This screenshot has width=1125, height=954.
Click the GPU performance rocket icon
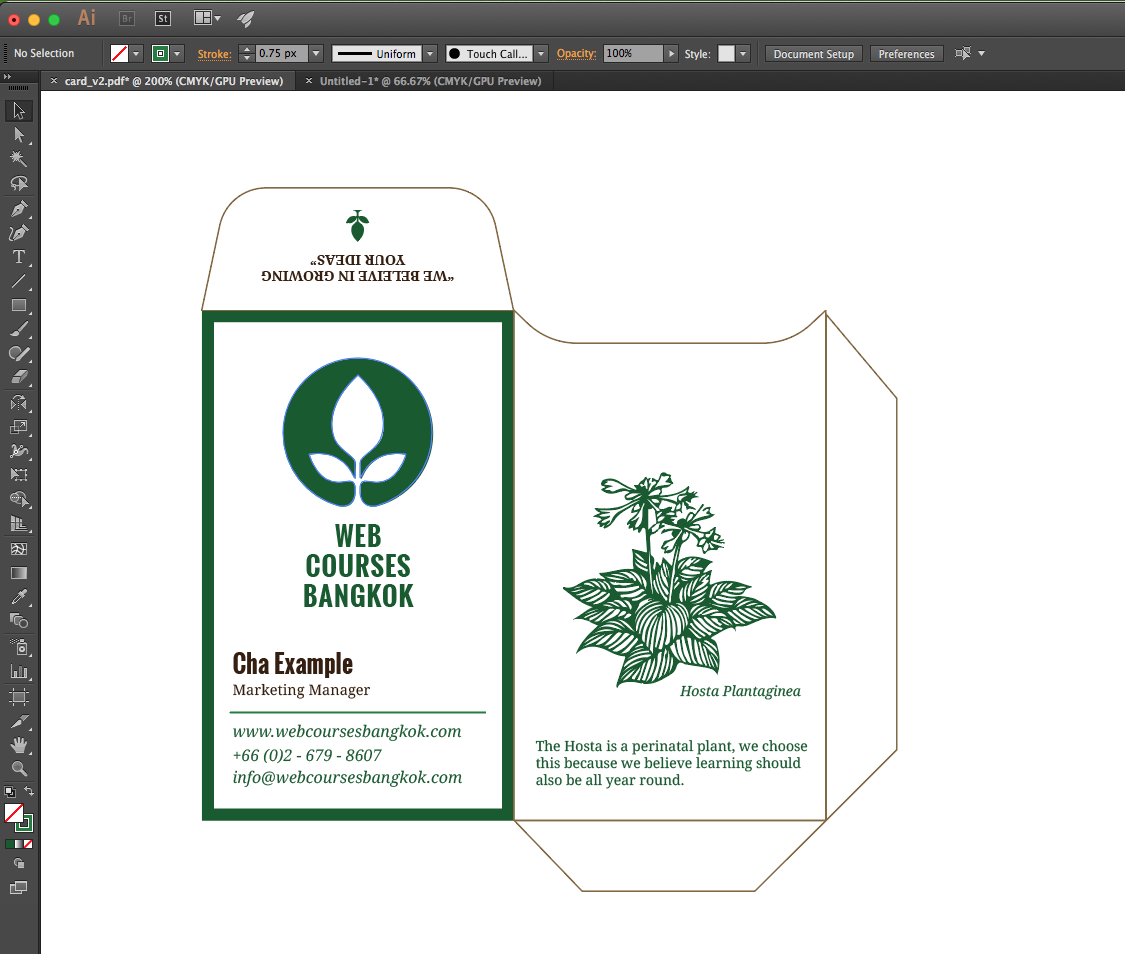click(x=246, y=19)
